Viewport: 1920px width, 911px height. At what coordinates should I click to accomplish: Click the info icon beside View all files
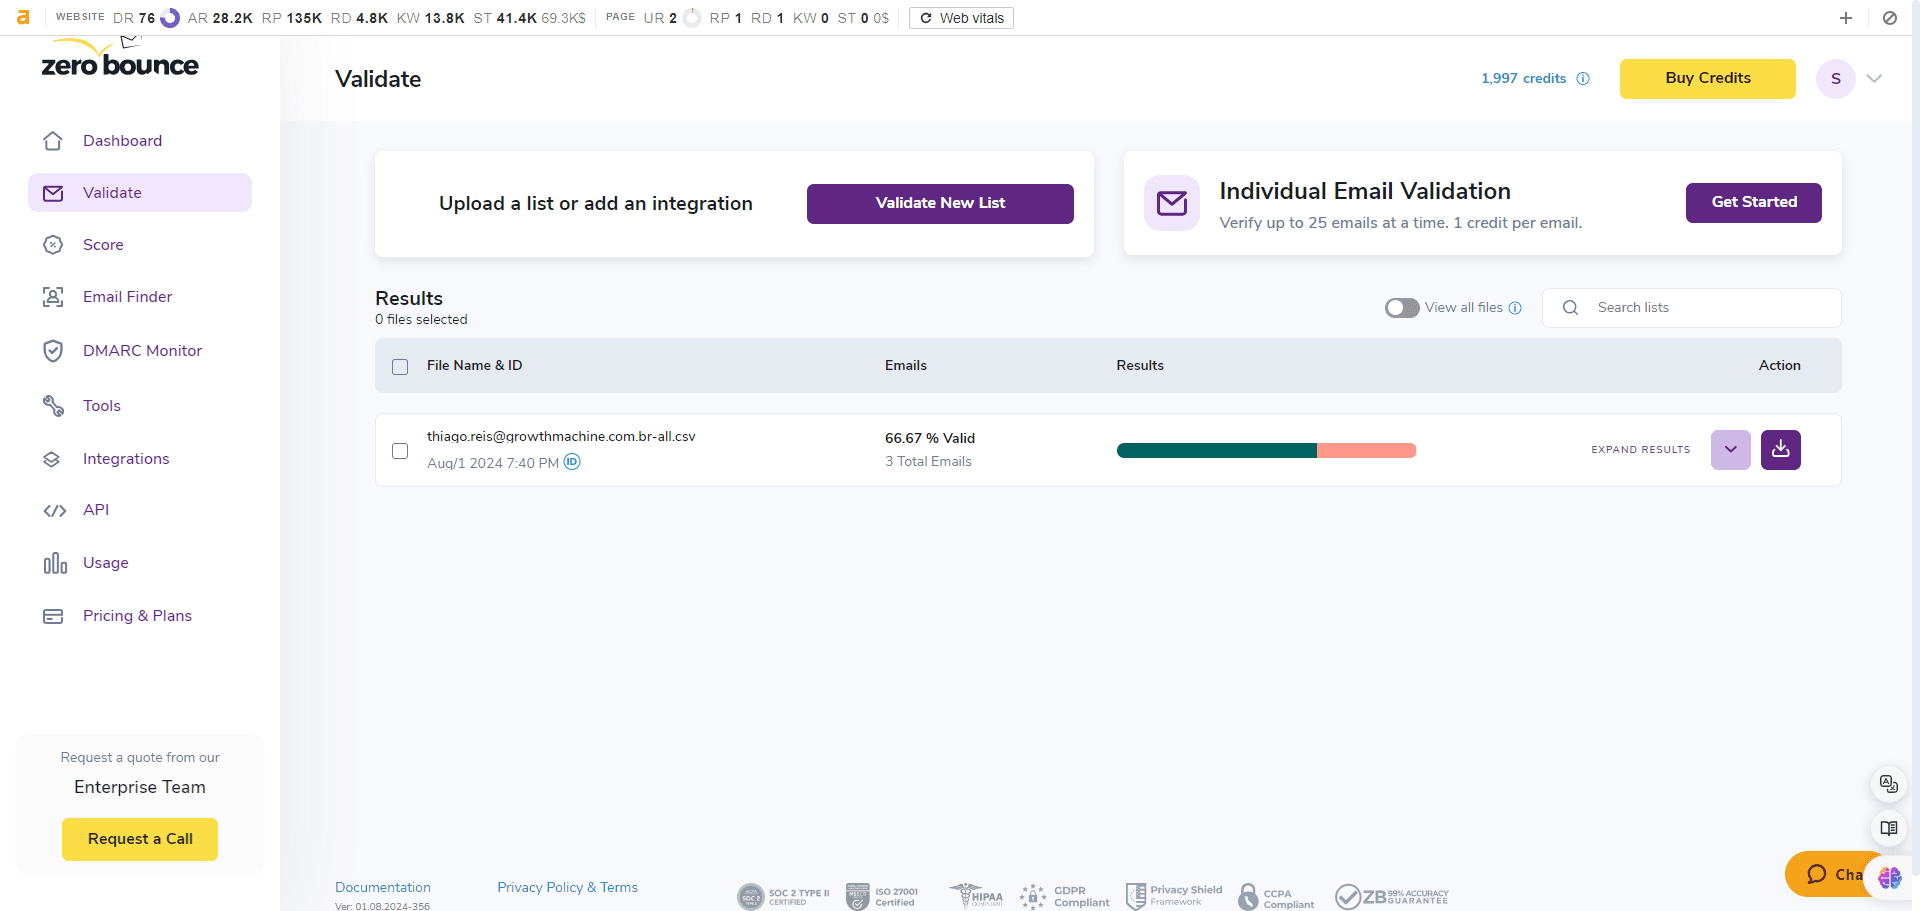(x=1515, y=308)
